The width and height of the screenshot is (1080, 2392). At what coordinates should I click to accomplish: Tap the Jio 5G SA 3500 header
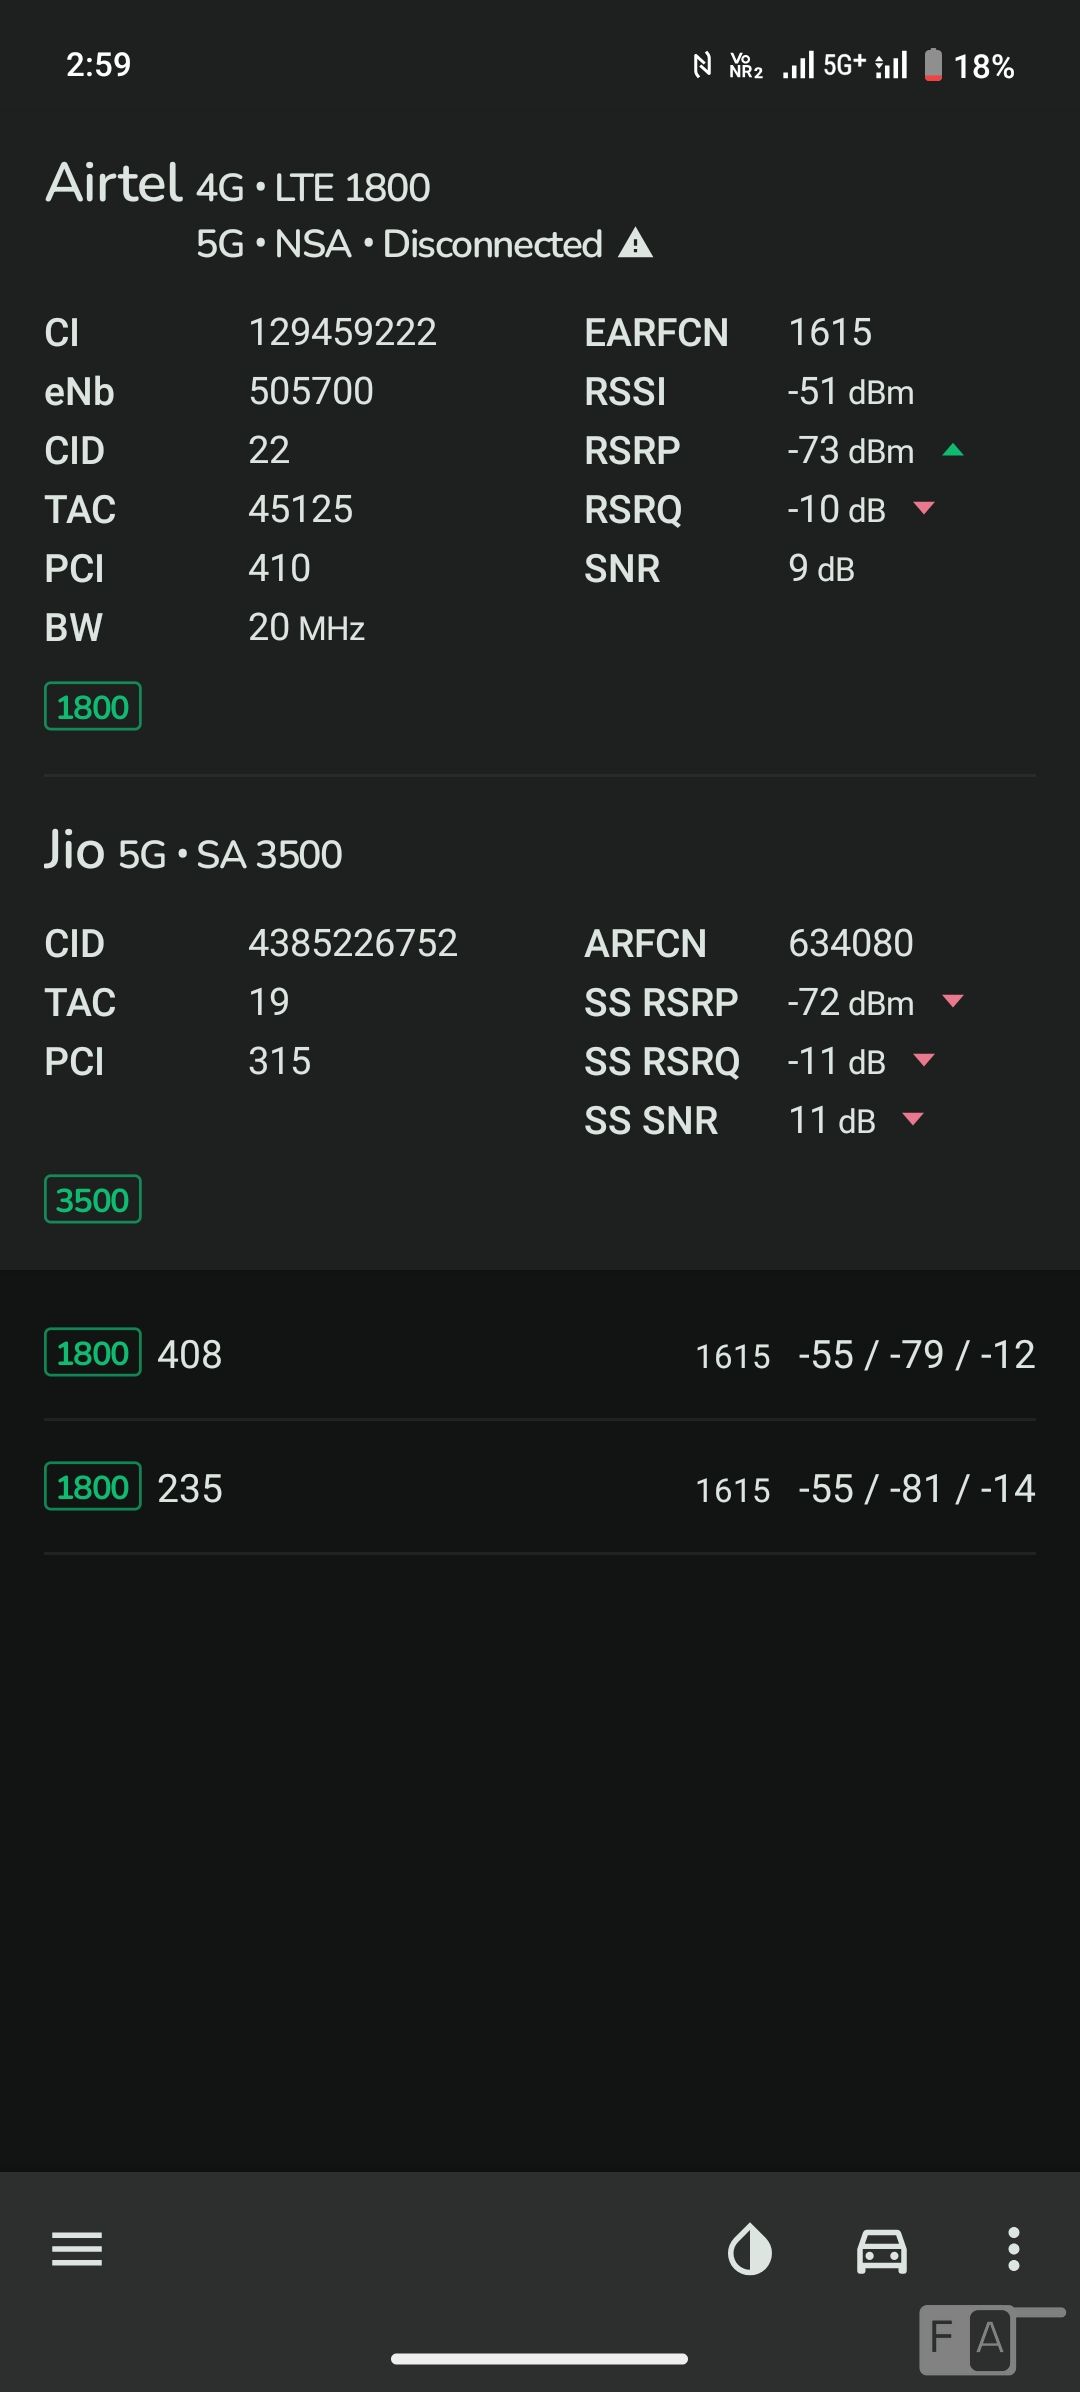click(193, 853)
